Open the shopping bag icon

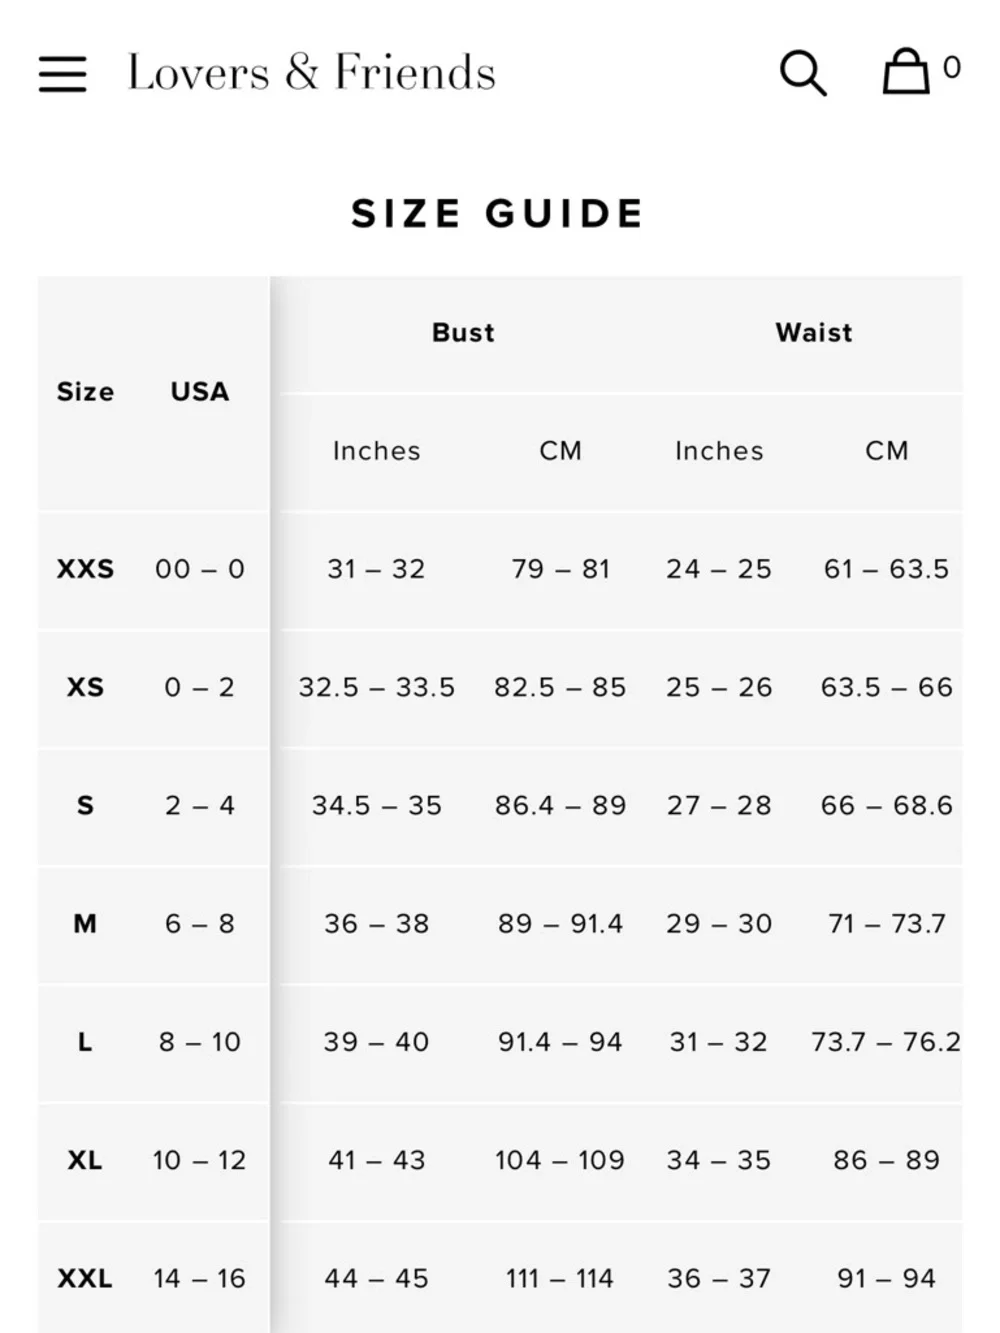906,72
